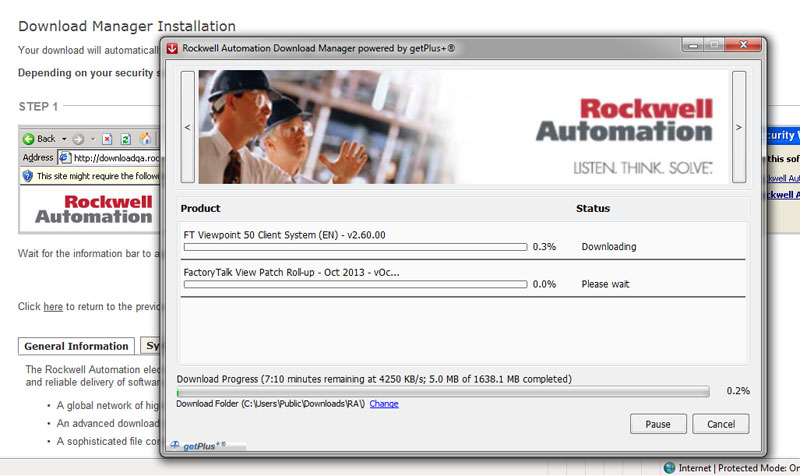Click the Downloading status text
Viewport: 800px width, 476px height.
(x=609, y=246)
